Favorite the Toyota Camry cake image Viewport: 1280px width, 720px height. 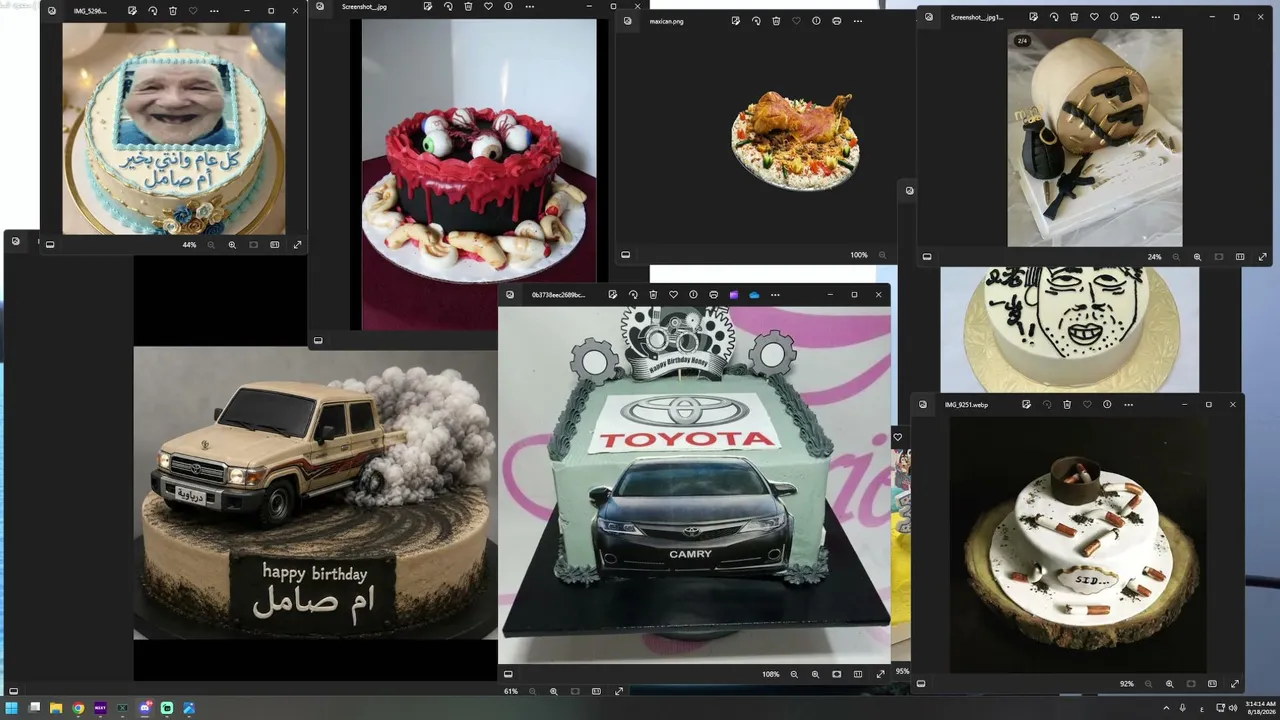pos(673,295)
